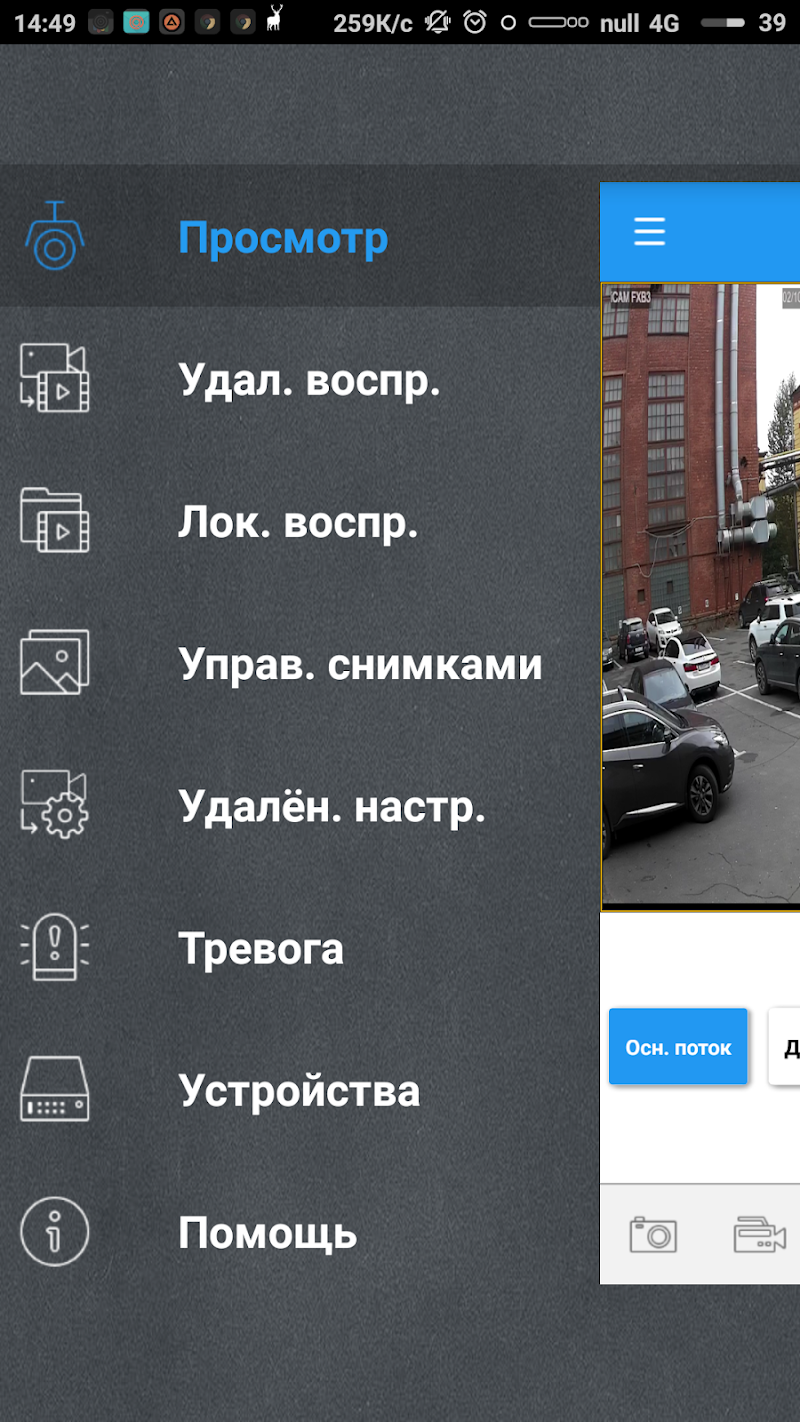
Task: Select Устройства from the side menu
Action: coord(298,1091)
